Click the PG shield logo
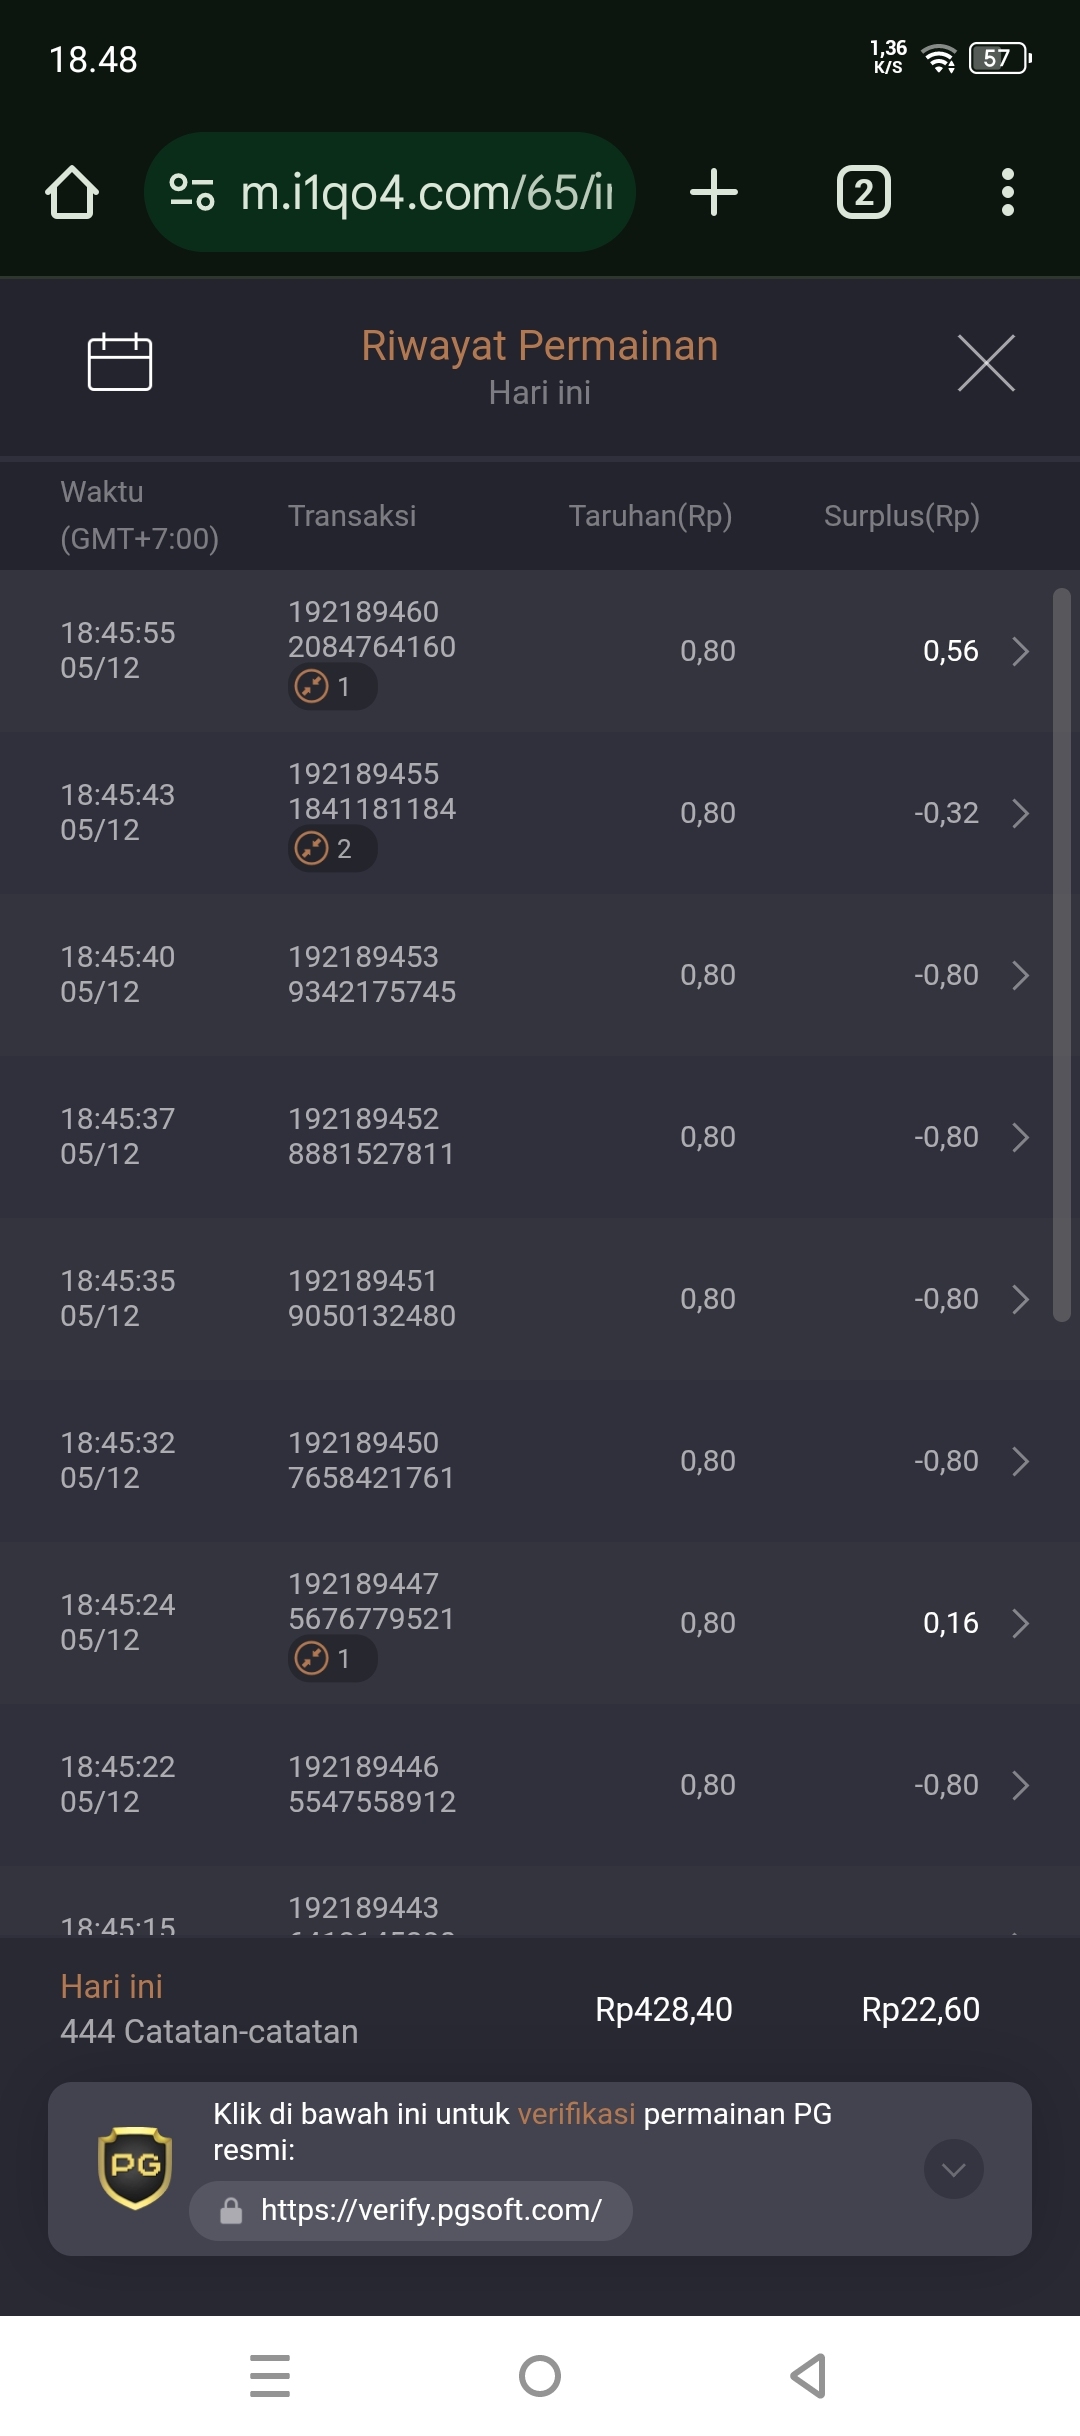The image size is (1080, 2436). [x=135, y=2168]
